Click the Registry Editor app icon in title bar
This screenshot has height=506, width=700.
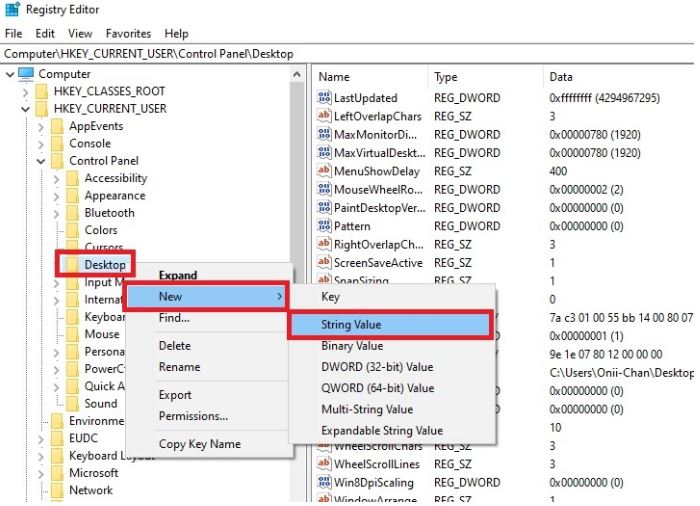click(x=11, y=11)
